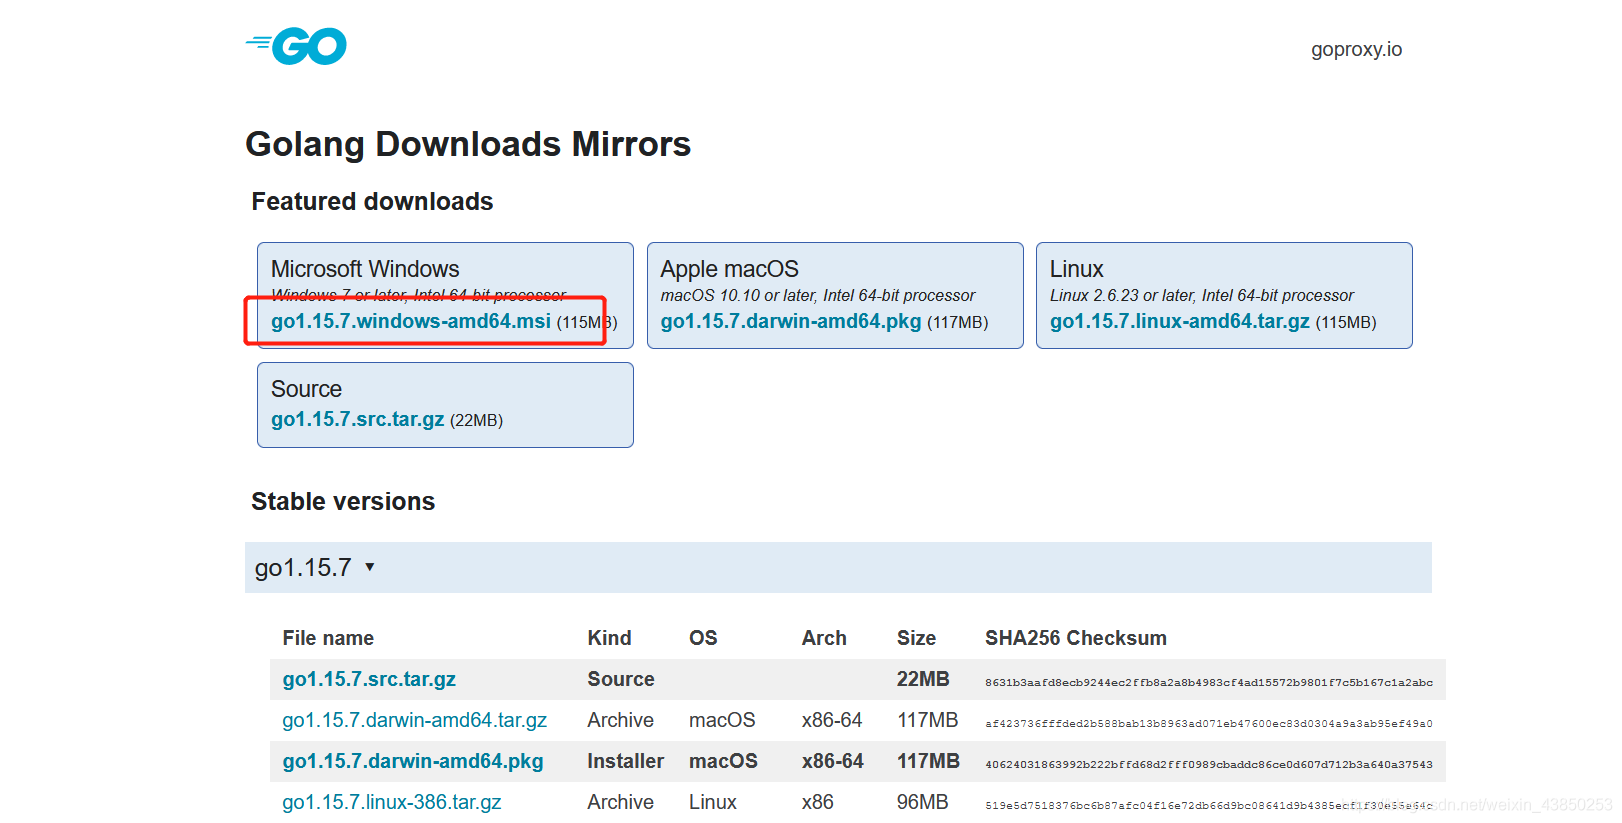Select the Linux box heading
This screenshot has height=823, width=1622.
(x=1077, y=269)
